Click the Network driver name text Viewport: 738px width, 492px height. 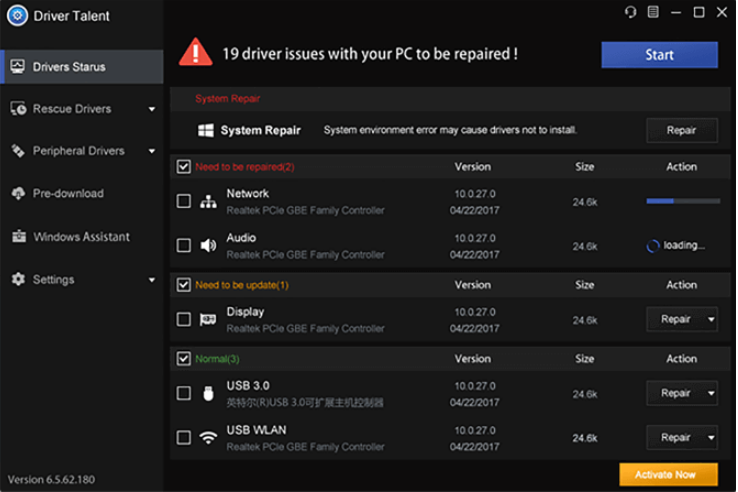pos(248,193)
